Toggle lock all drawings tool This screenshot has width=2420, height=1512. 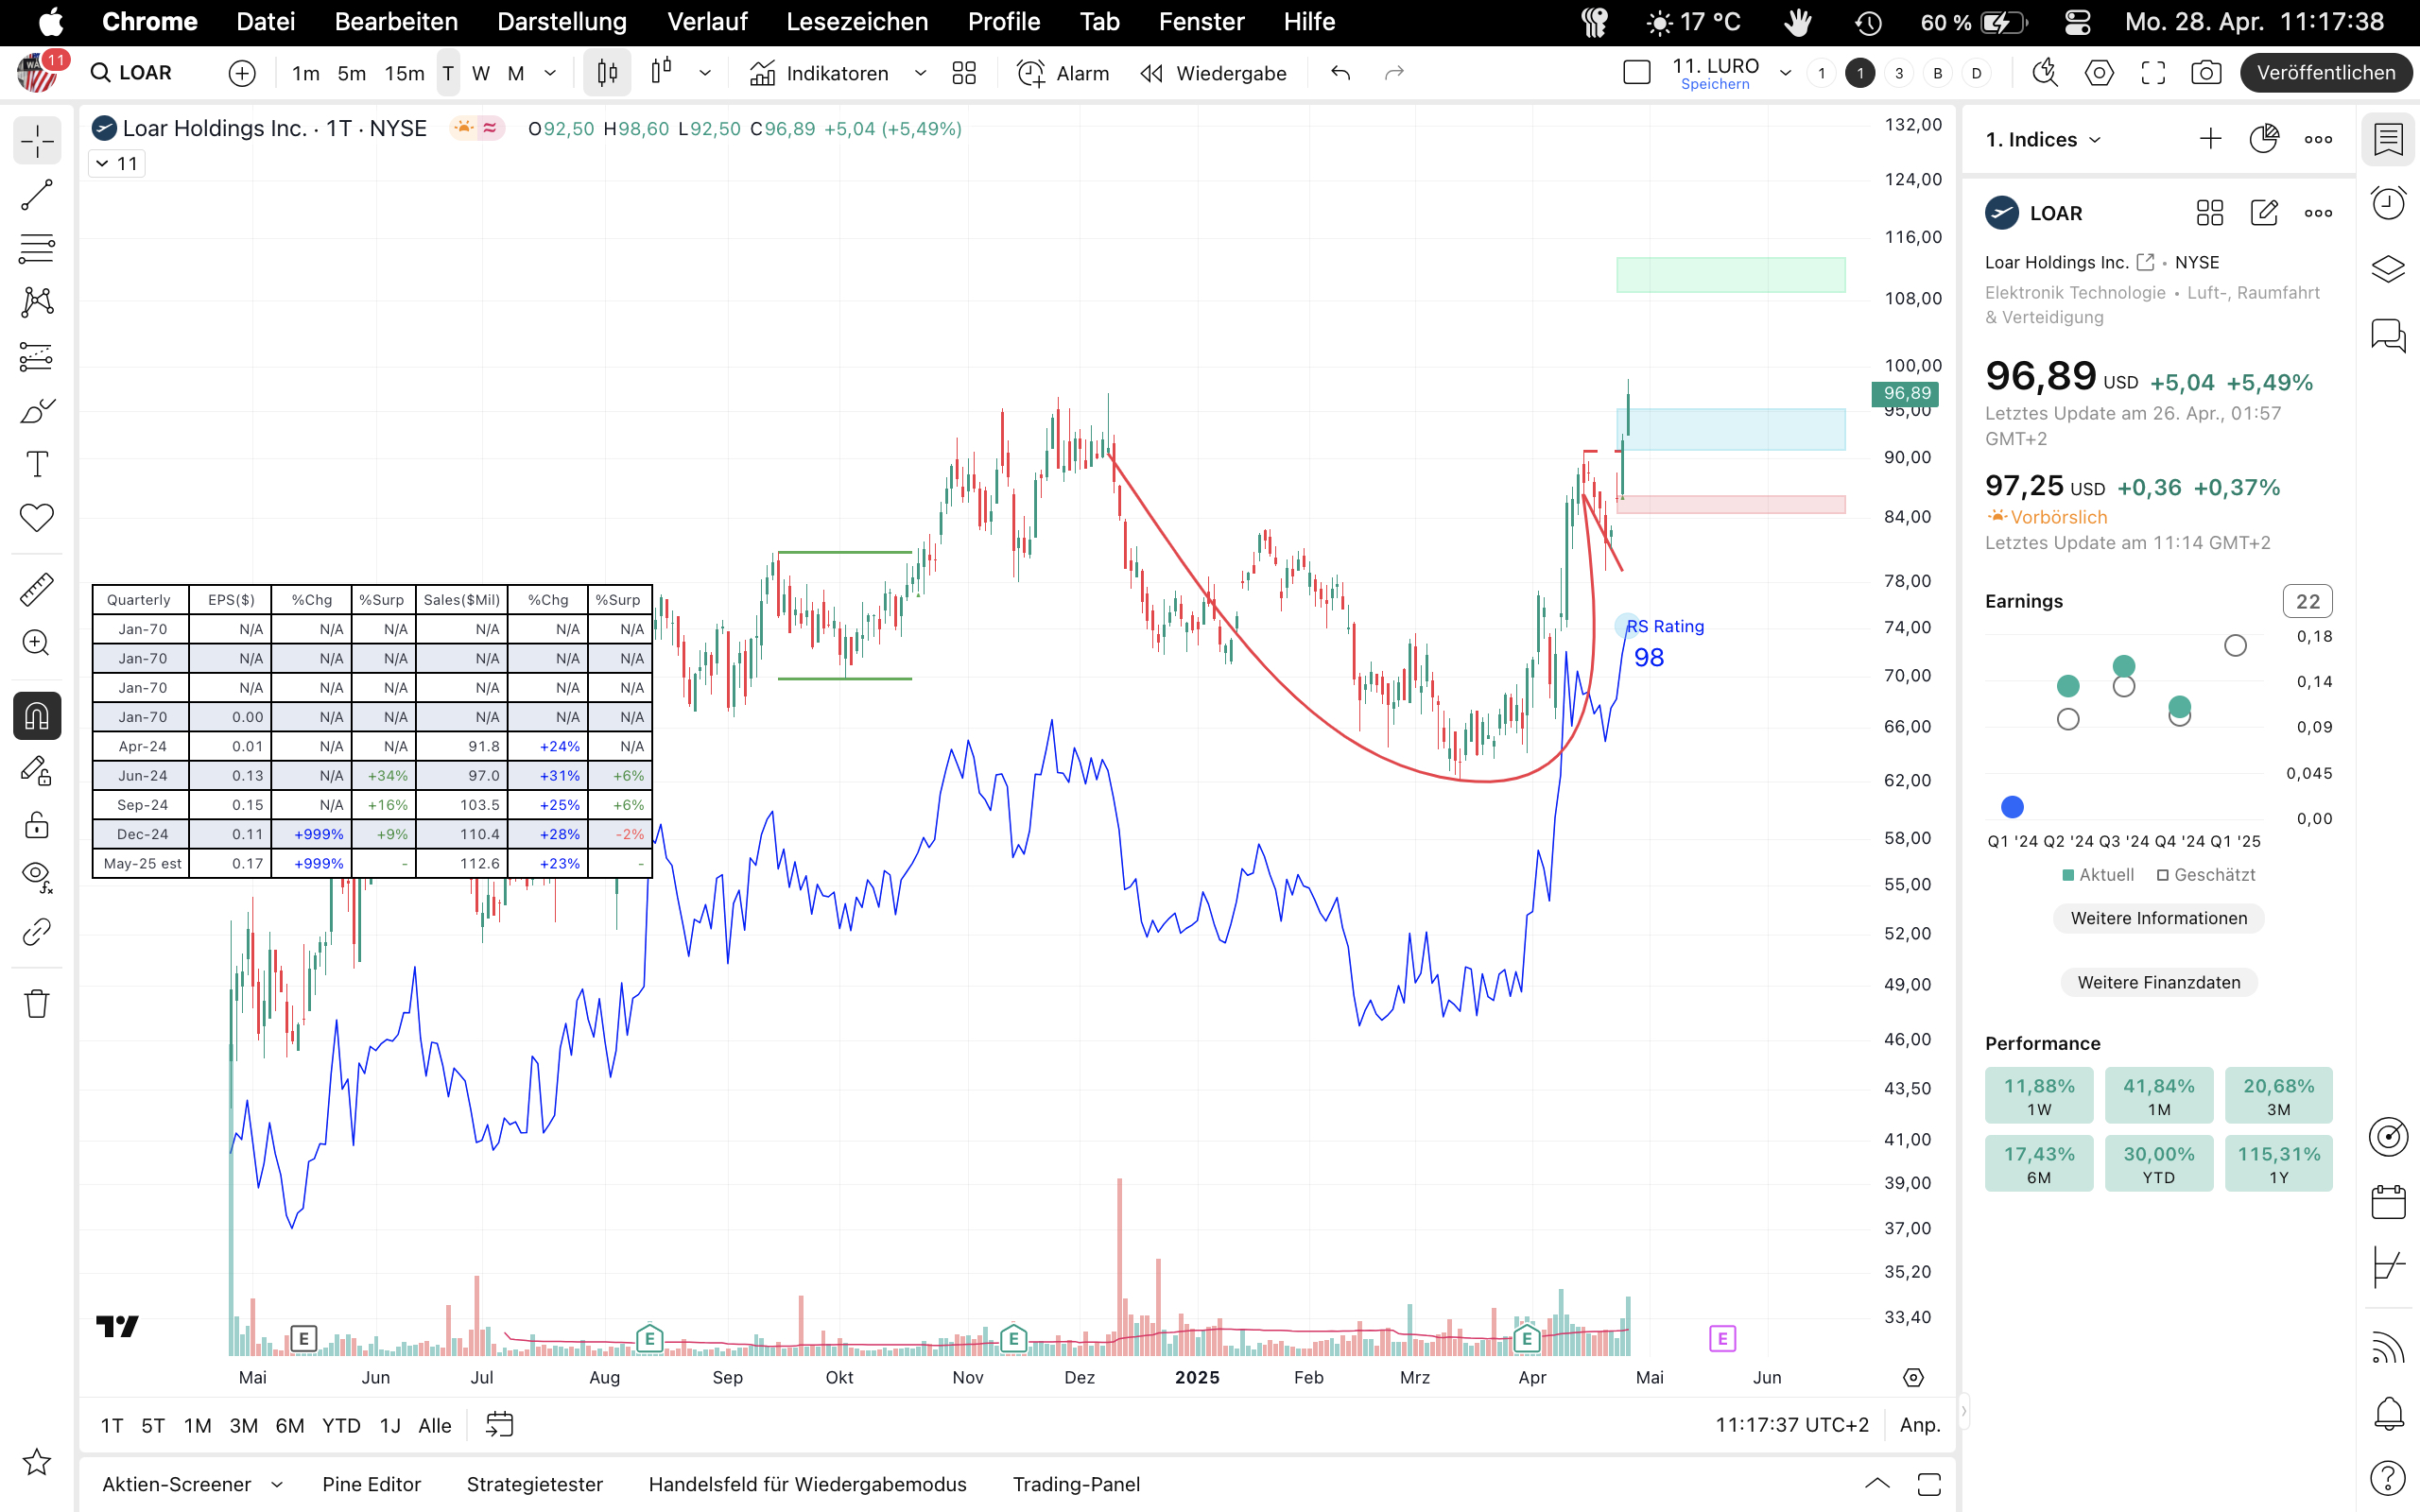click(37, 825)
